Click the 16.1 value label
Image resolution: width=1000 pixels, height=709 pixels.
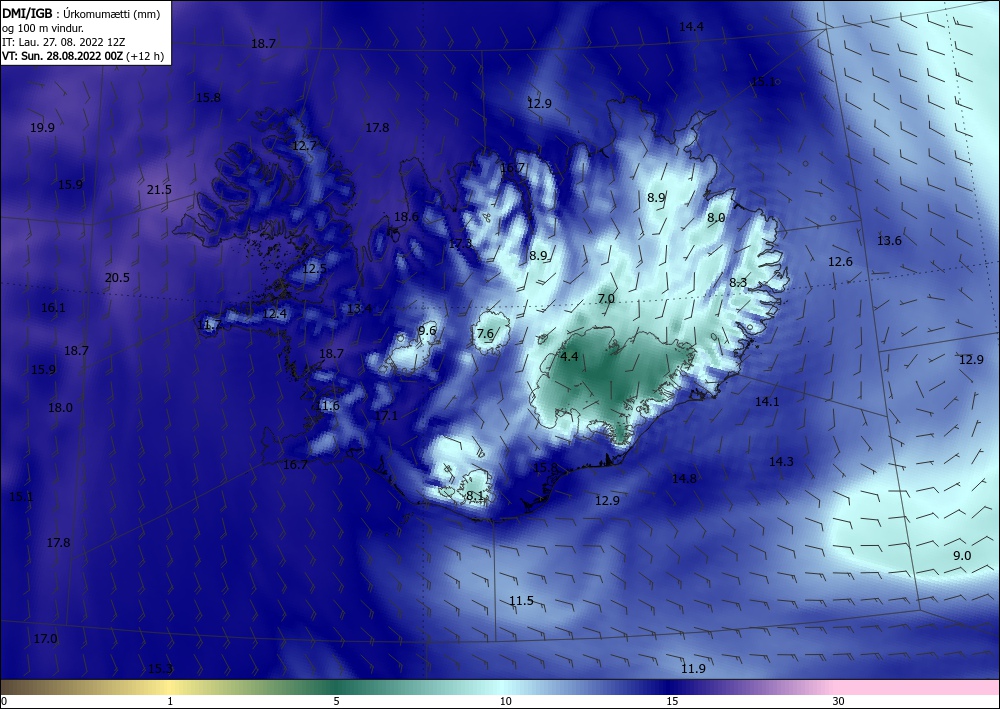53,307
